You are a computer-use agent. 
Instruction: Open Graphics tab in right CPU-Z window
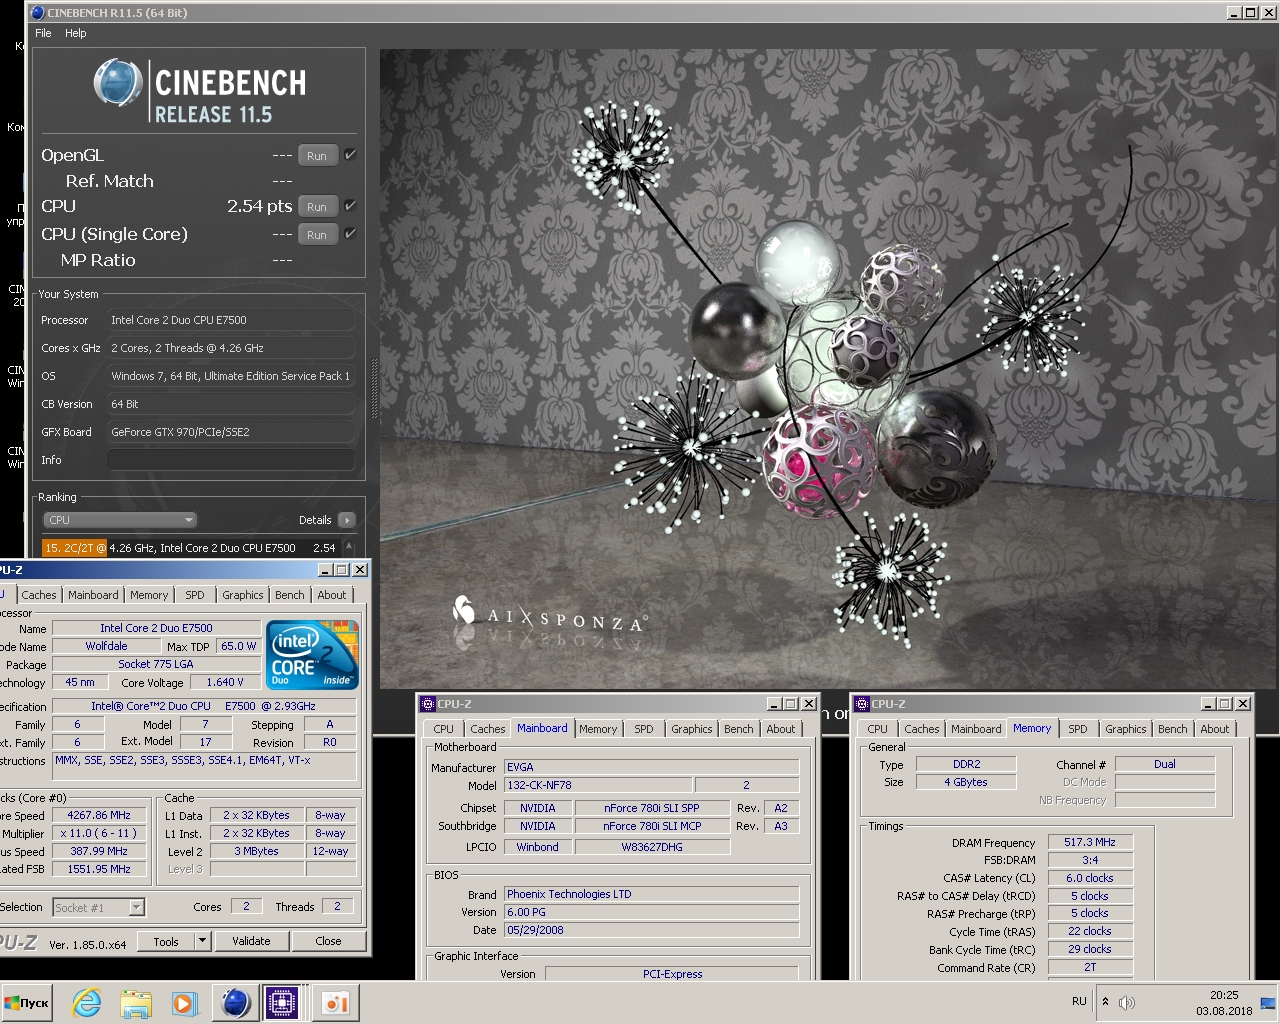point(1126,729)
